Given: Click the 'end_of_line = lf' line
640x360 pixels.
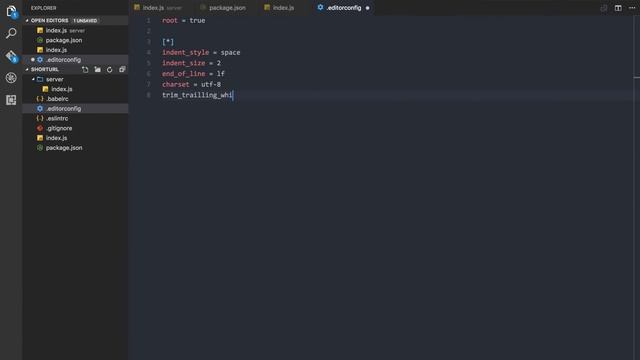Looking at the screenshot, I should 193,73.
